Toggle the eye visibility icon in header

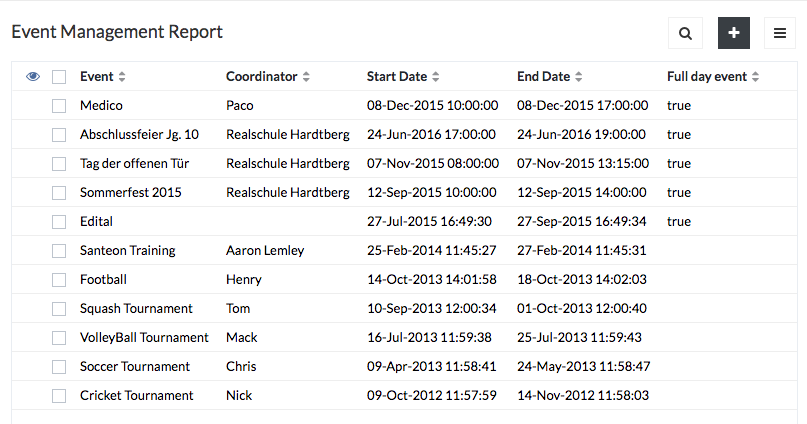[x=33, y=77]
